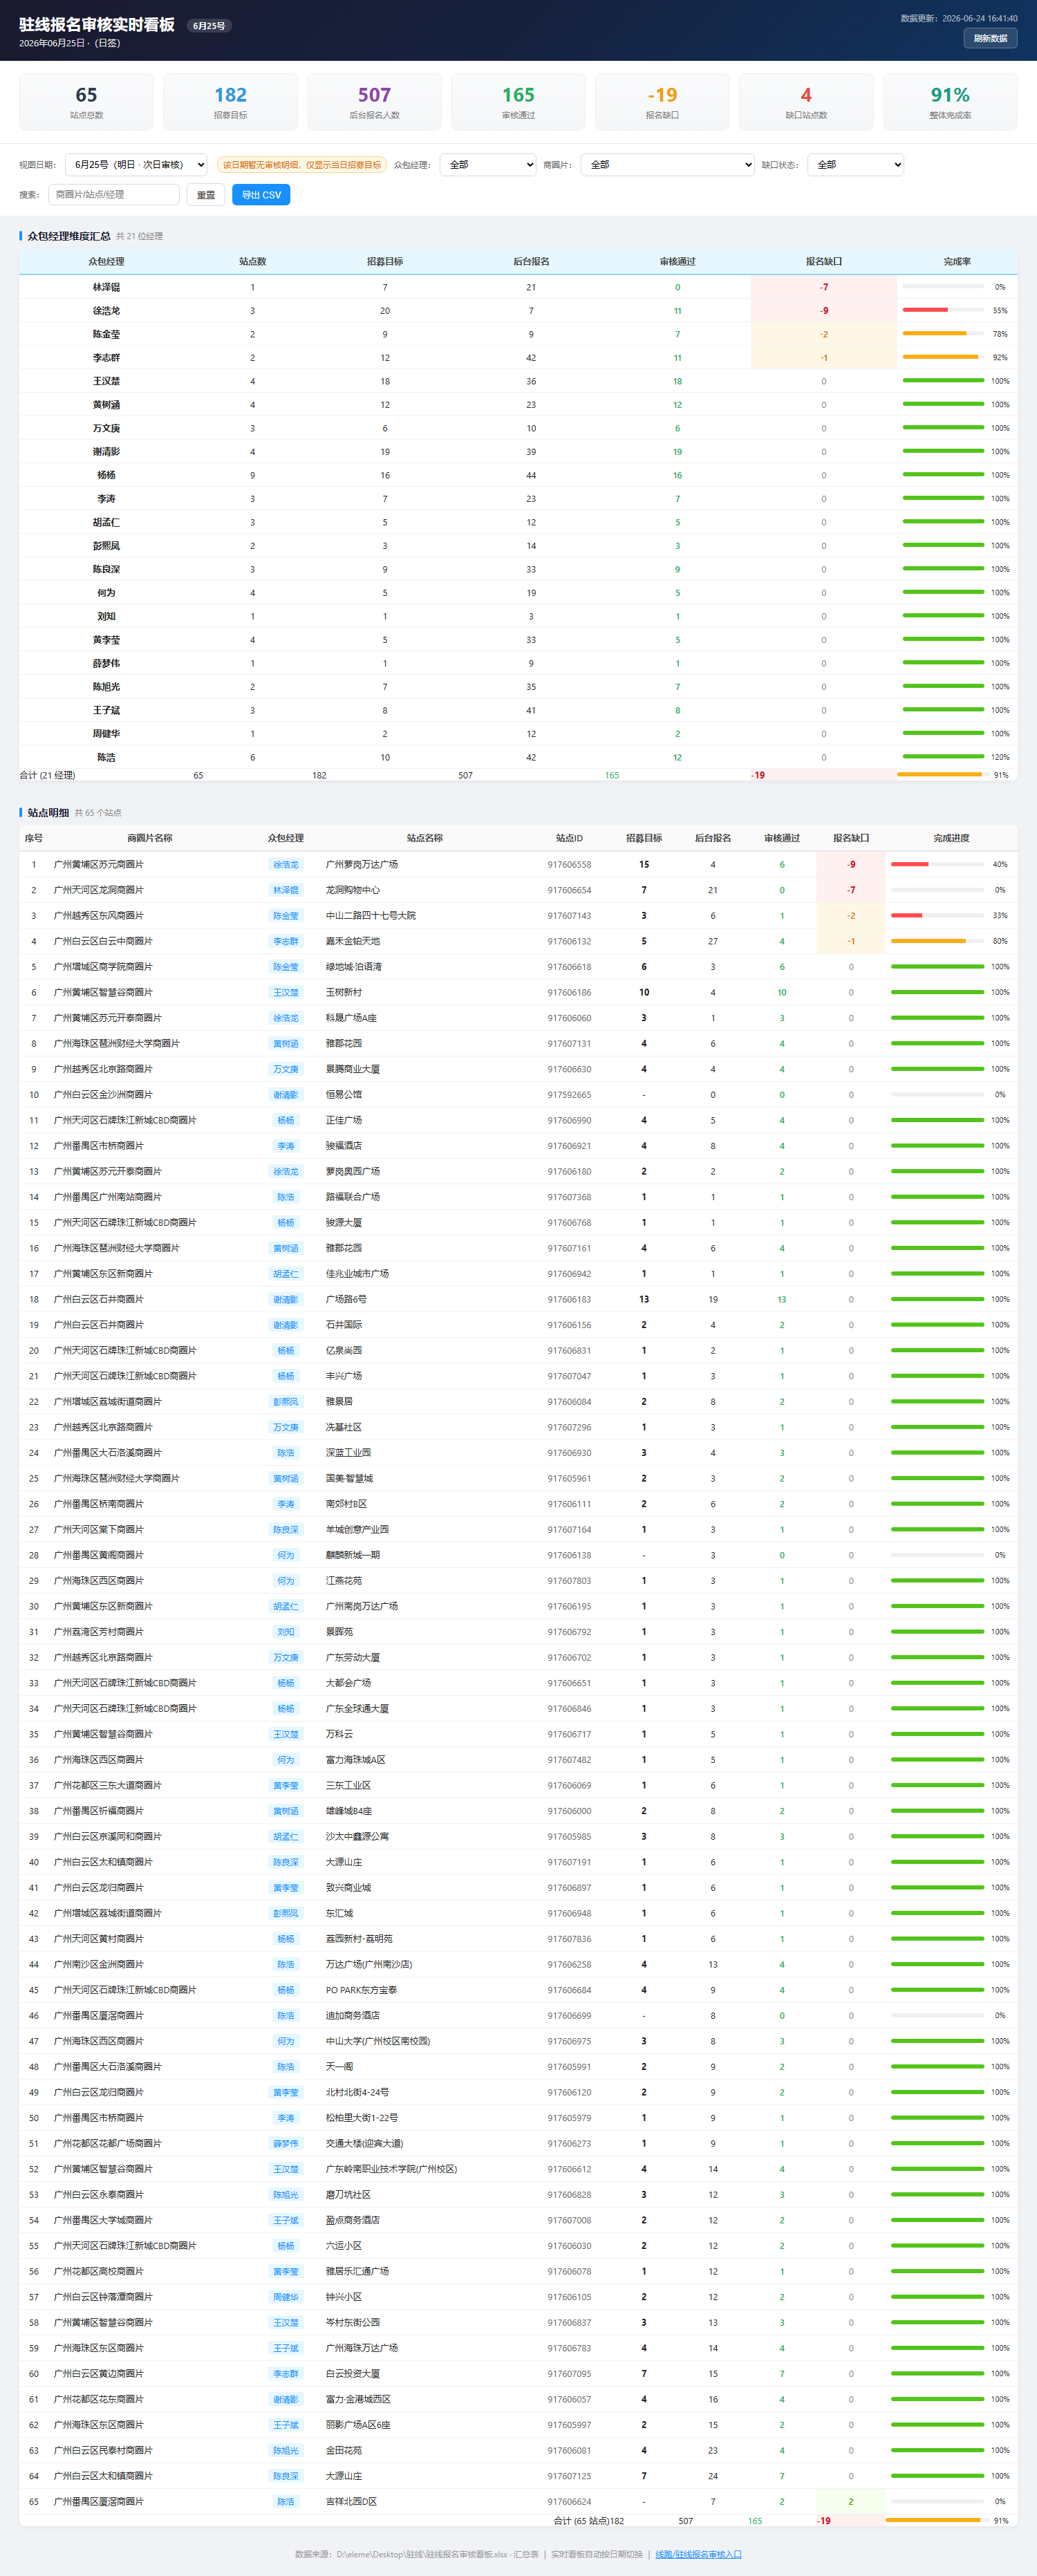
Task: Open the 视图日期 dropdown showing 6月25号
Action: coord(136,165)
